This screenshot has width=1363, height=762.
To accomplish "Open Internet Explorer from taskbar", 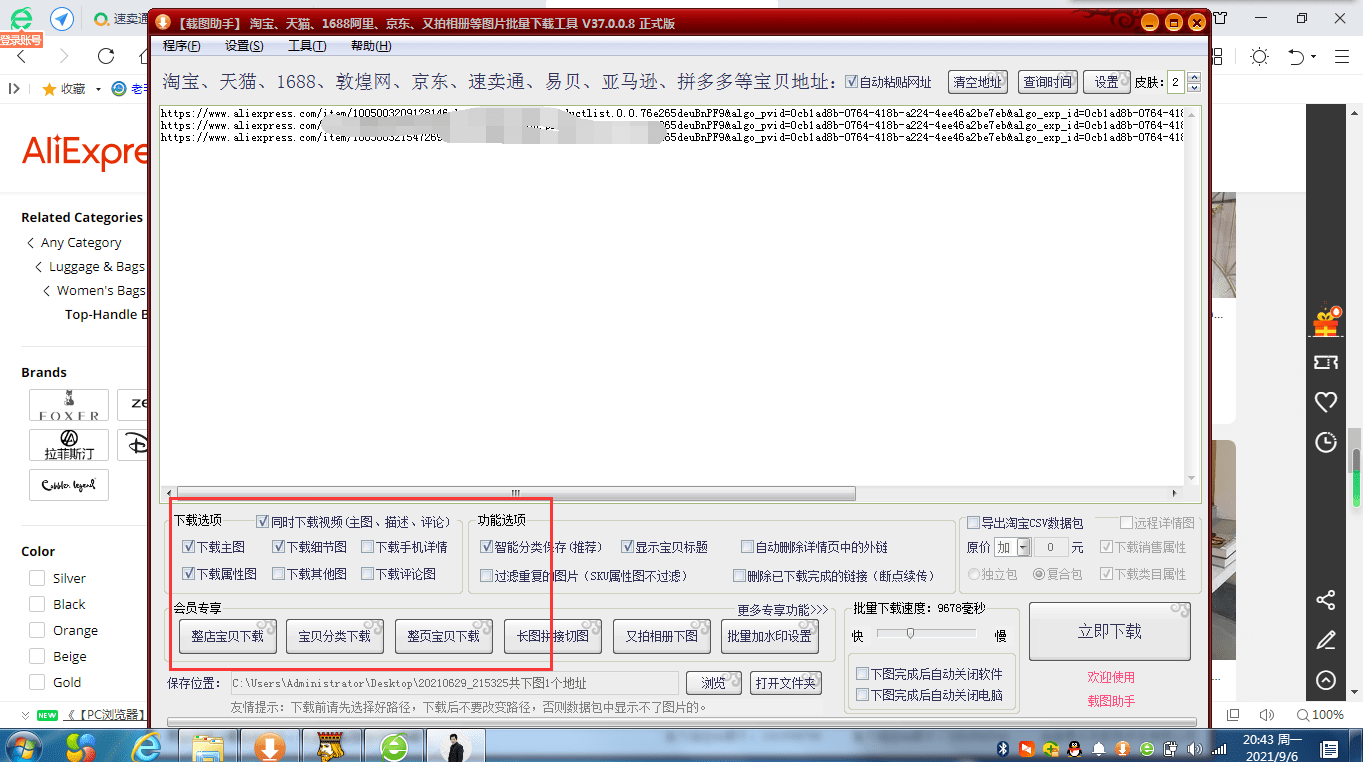I will click(147, 747).
